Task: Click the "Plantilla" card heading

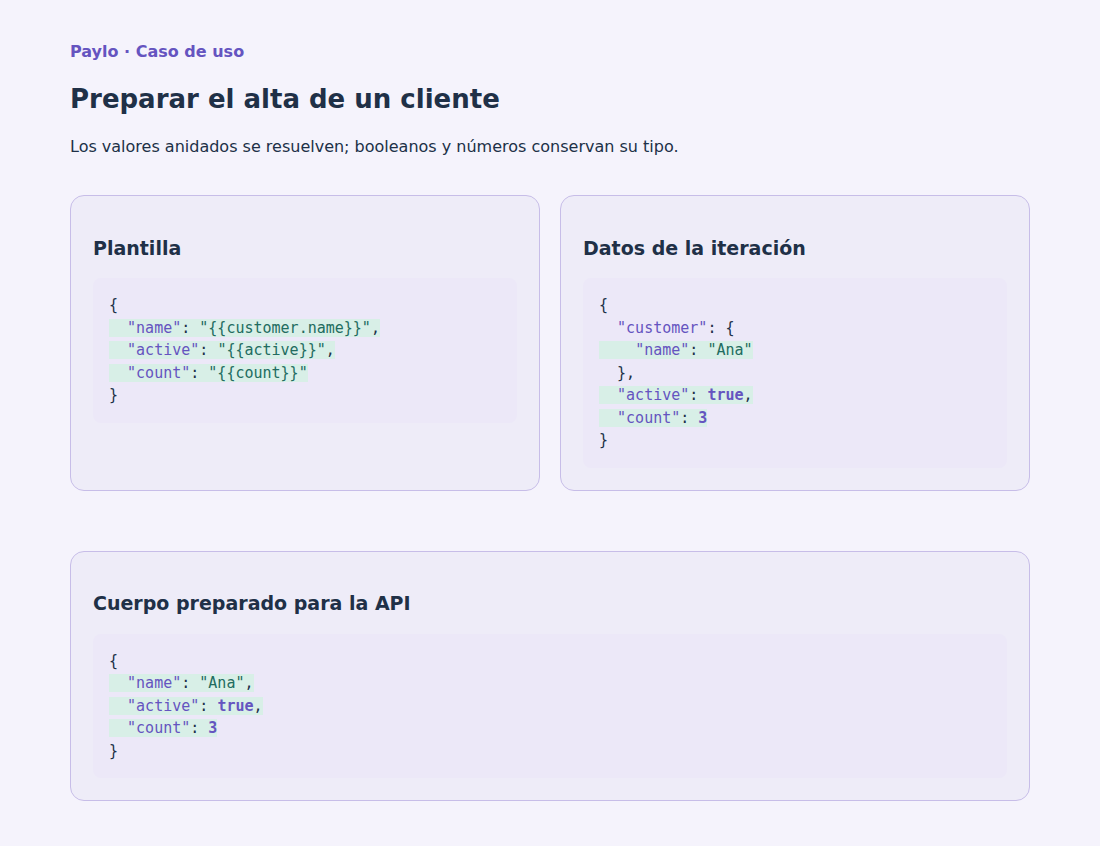Action: tap(137, 248)
